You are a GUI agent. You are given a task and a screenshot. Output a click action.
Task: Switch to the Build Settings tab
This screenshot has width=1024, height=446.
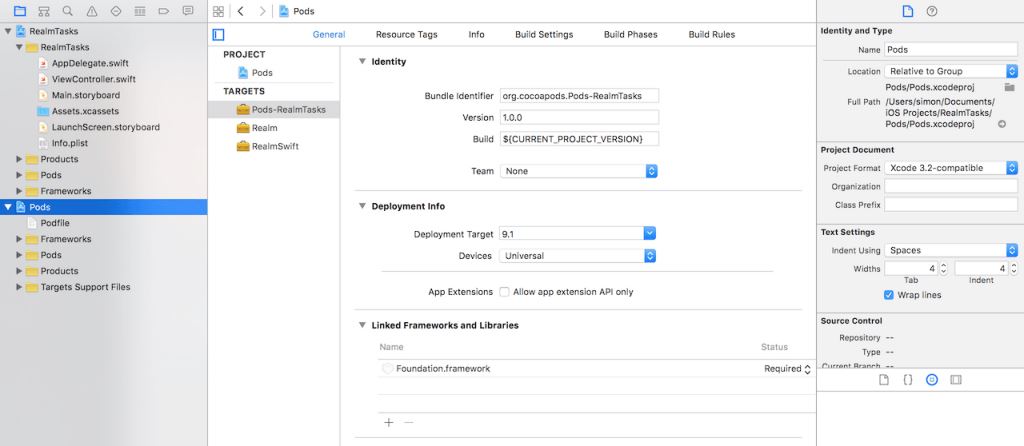[544, 34]
